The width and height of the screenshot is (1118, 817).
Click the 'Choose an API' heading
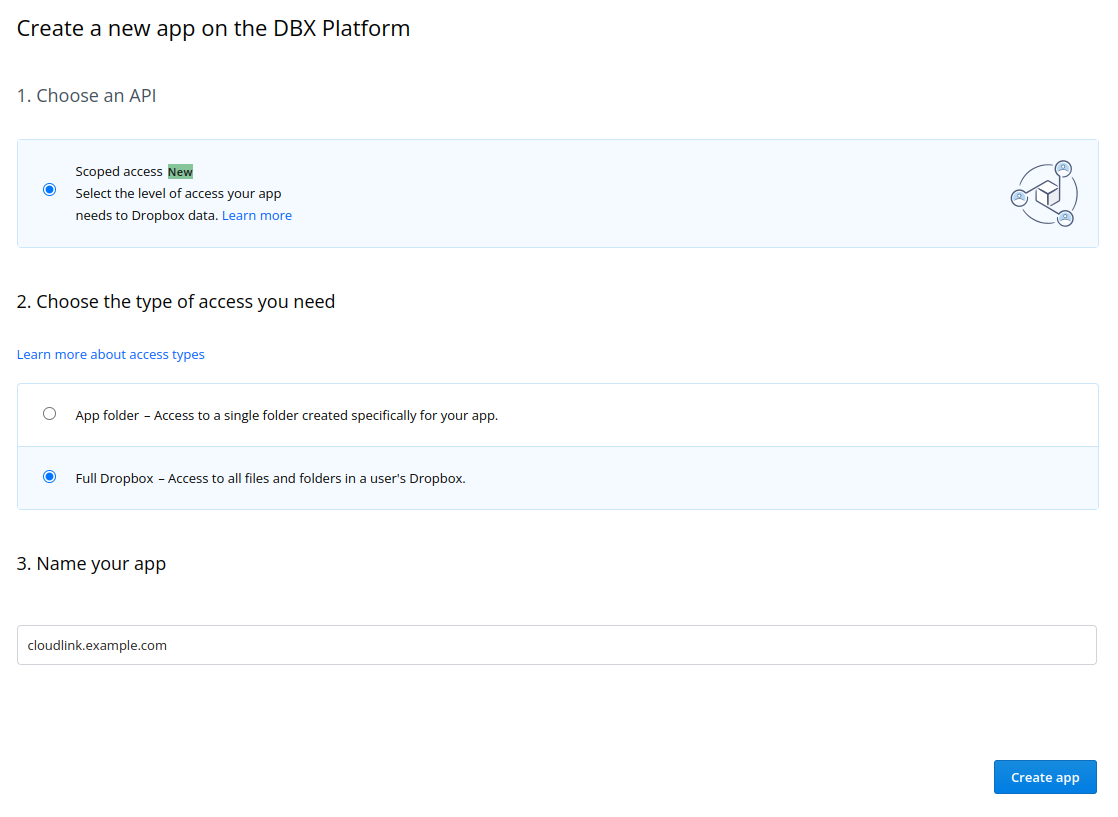click(87, 96)
